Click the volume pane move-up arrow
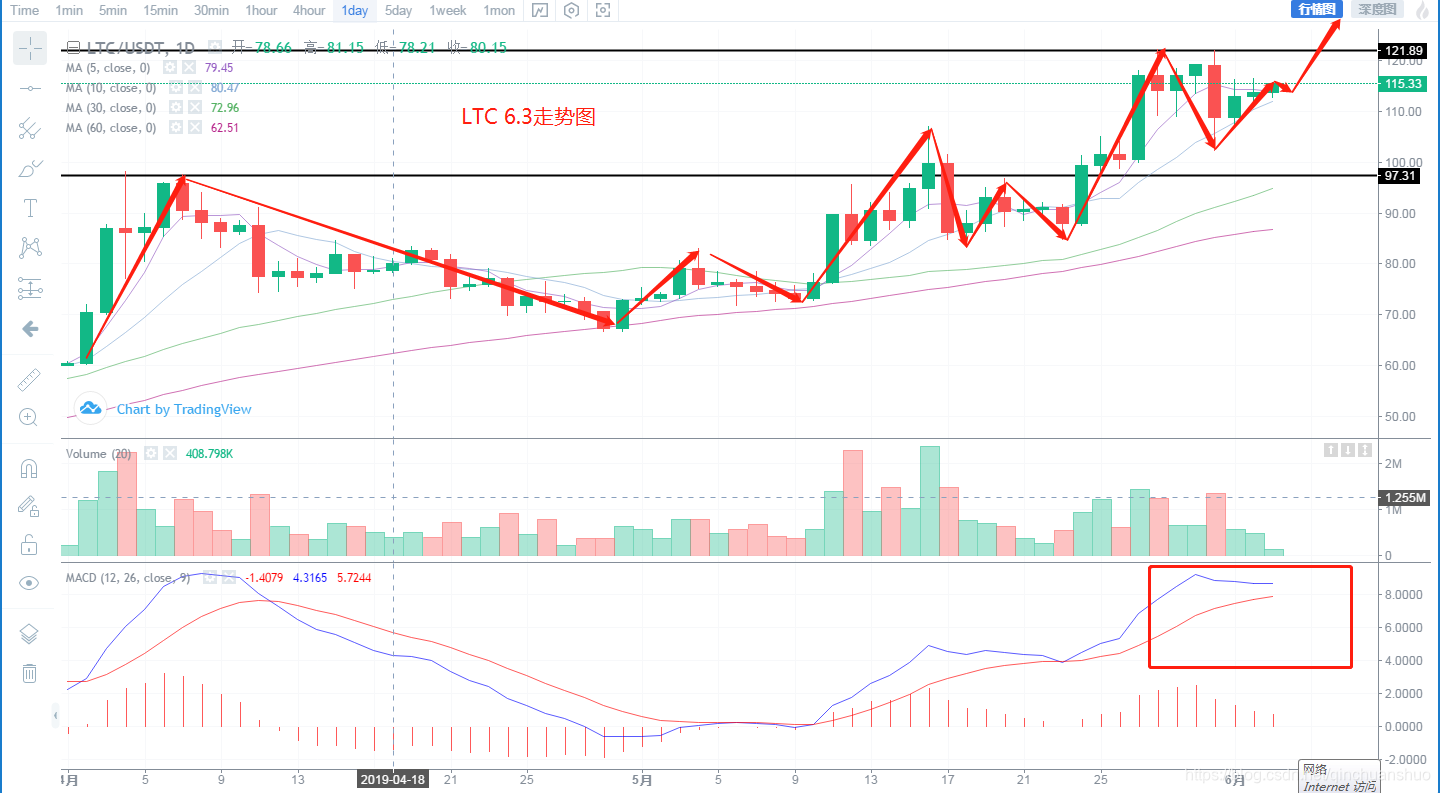The width and height of the screenshot is (1440, 793). 1330,450
